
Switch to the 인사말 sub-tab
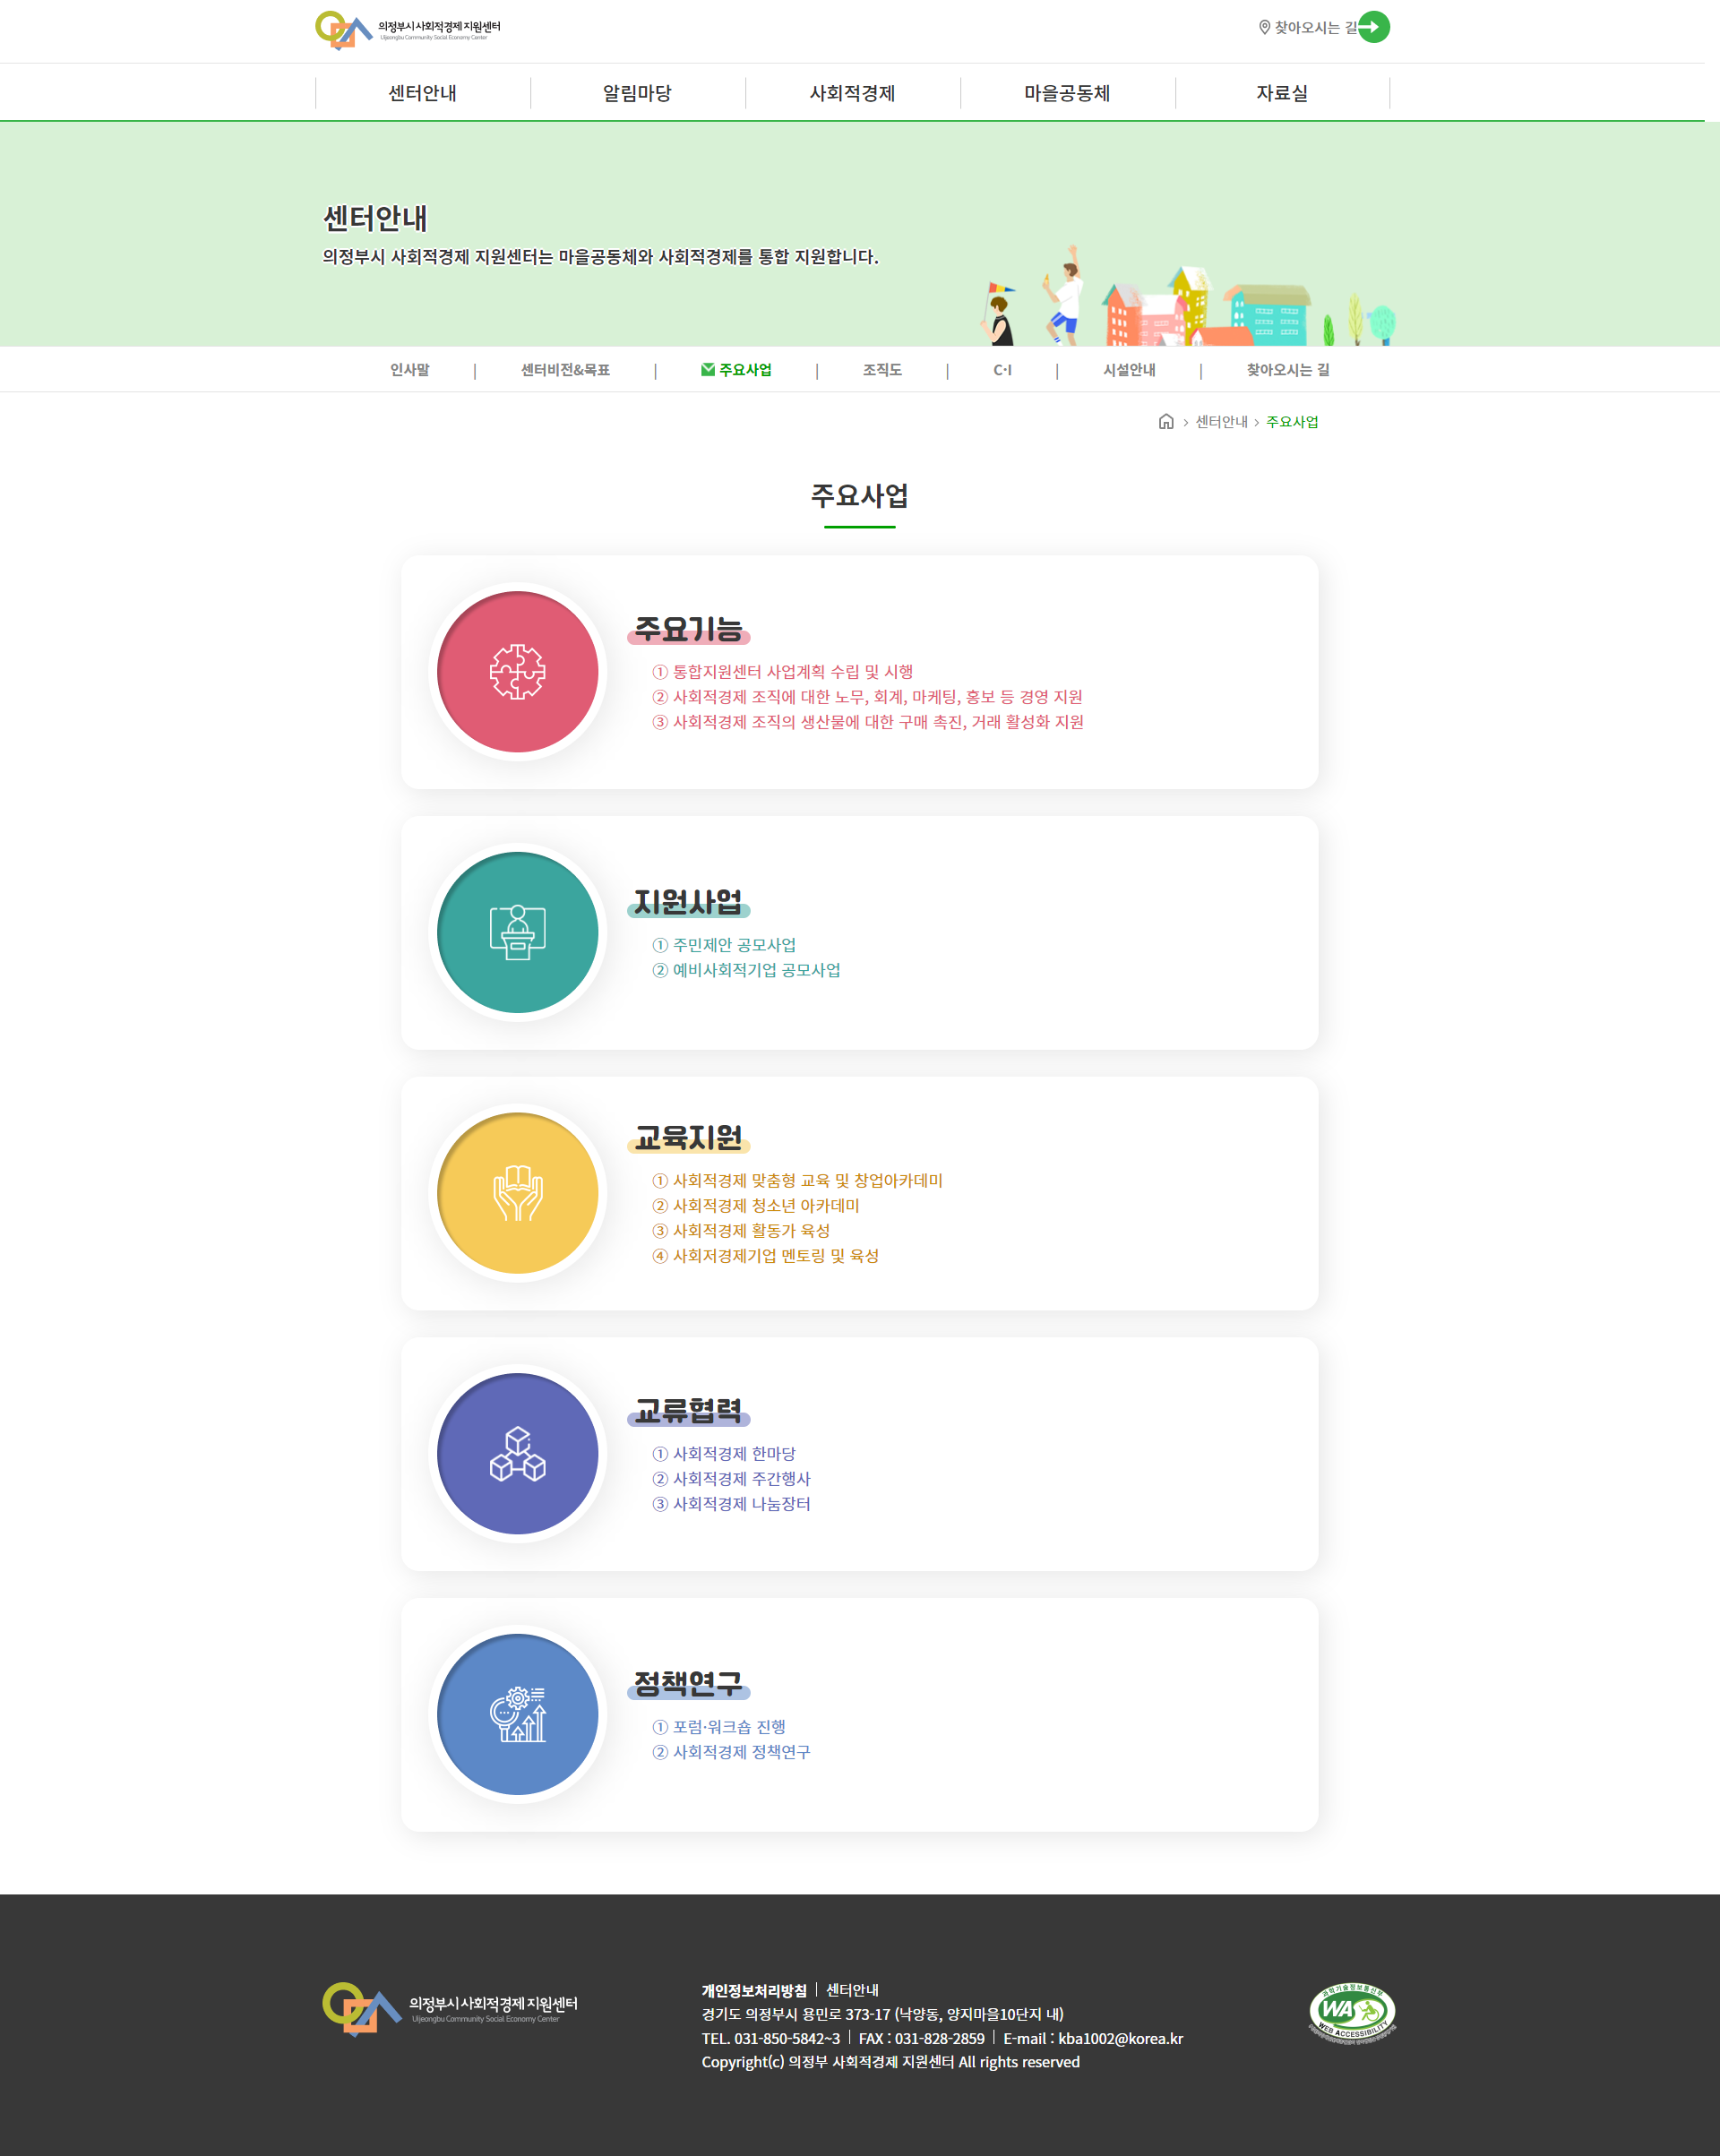(x=409, y=370)
